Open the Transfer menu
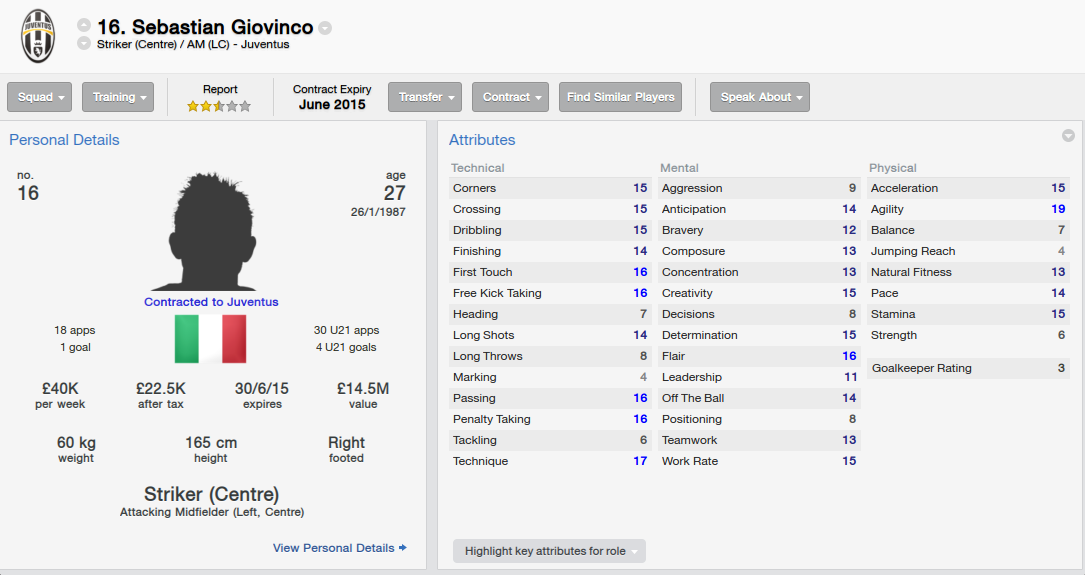The height and width of the screenshot is (575, 1085). pos(425,97)
